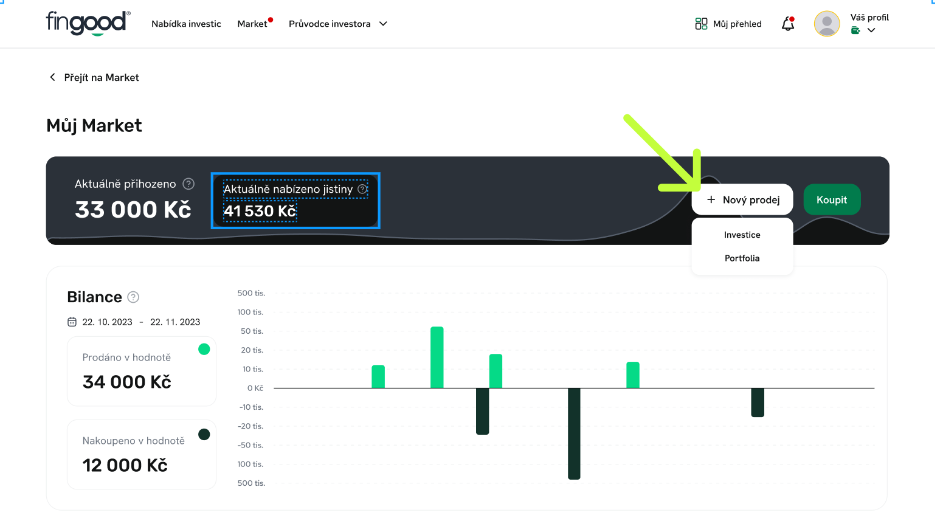Image resolution: width=936 pixels, height=519 pixels.
Task: Expand the Průvodce investora dropdown
Action: tap(383, 24)
